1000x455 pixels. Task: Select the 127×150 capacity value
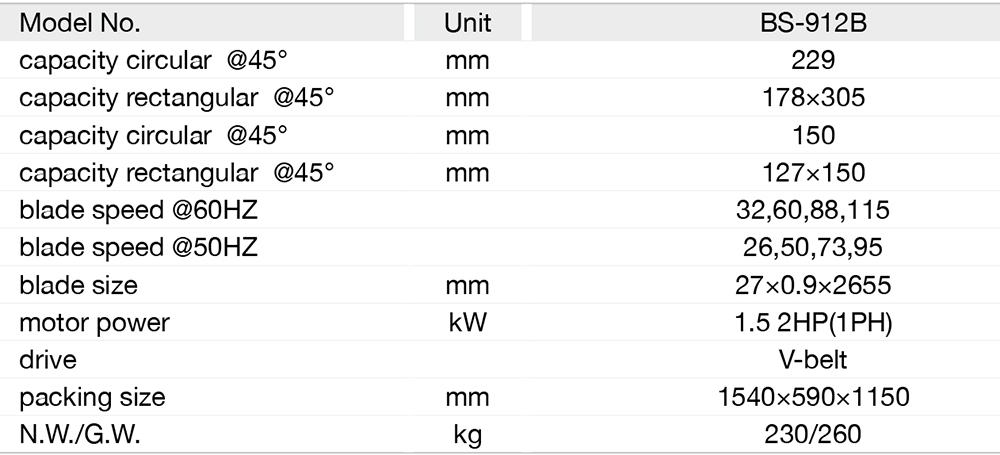(813, 173)
